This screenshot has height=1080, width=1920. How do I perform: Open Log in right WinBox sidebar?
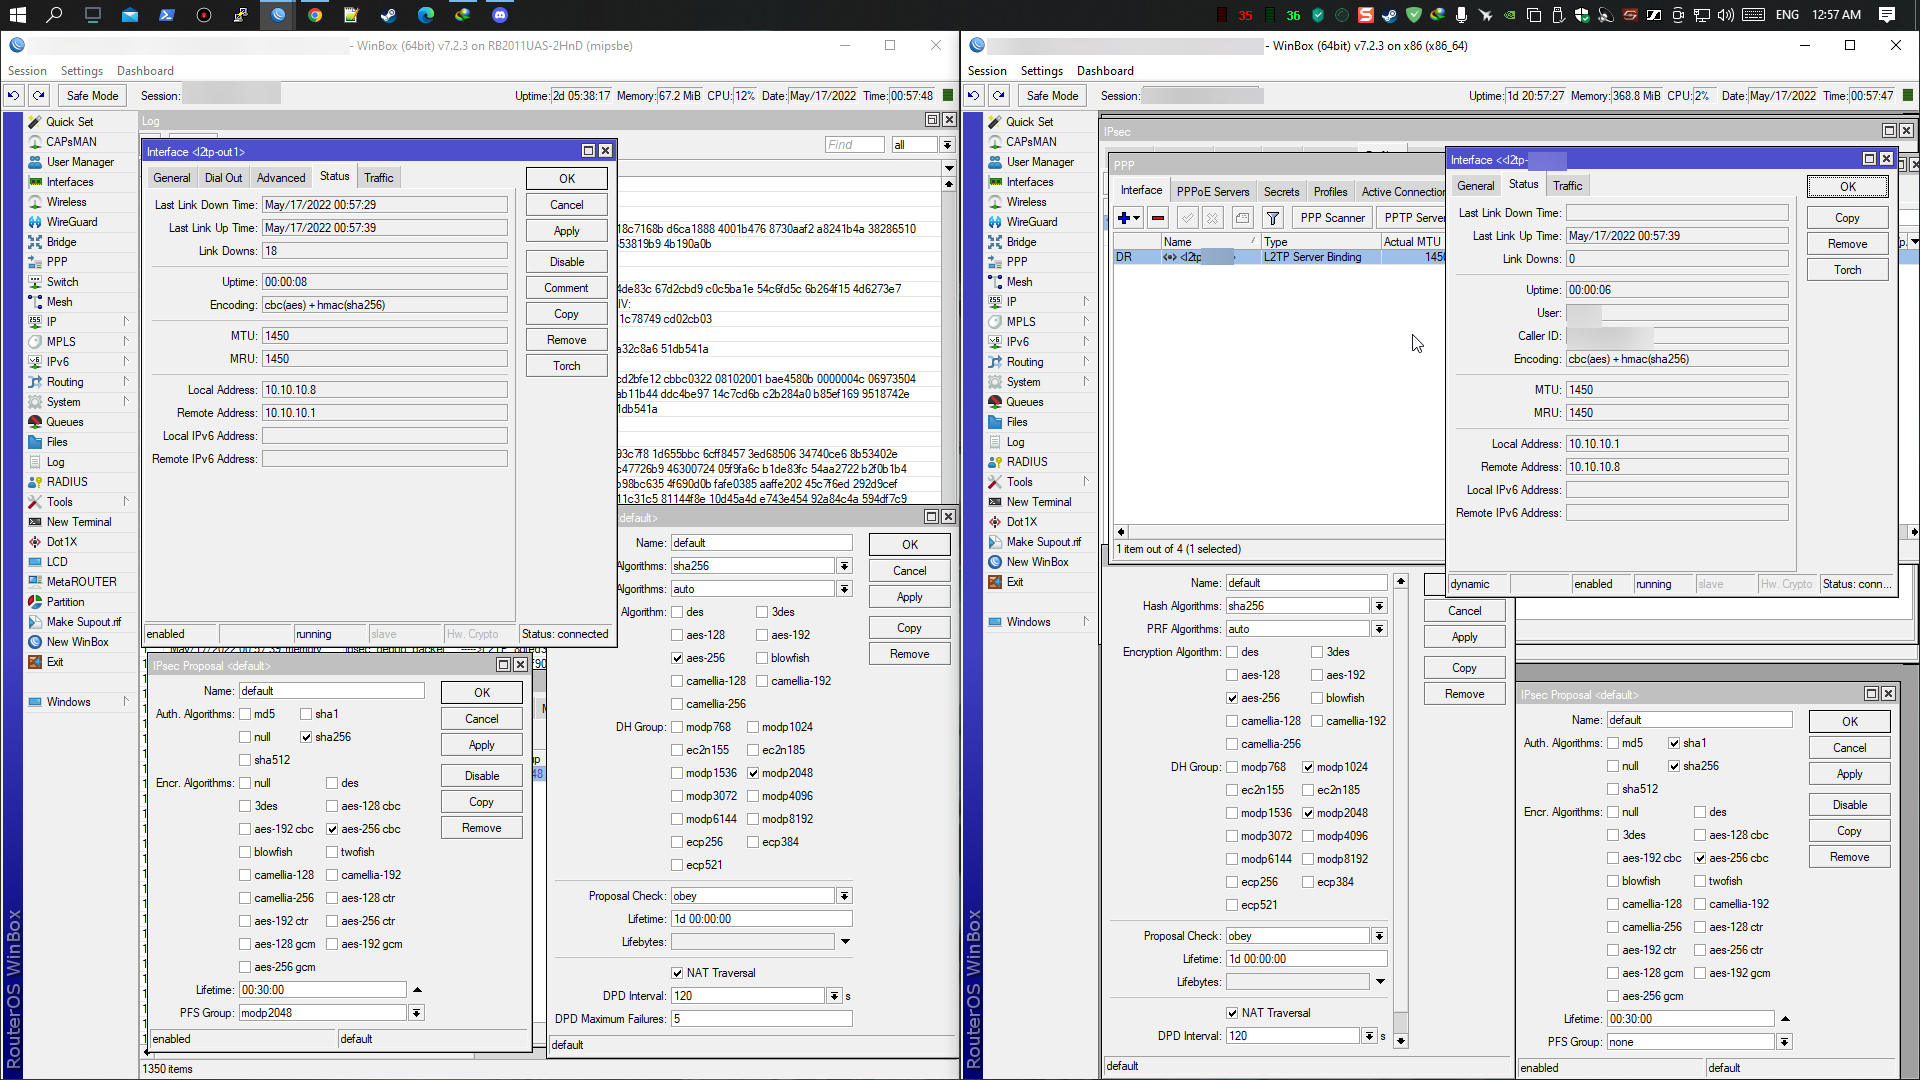pyautogui.click(x=1015, y=442)
